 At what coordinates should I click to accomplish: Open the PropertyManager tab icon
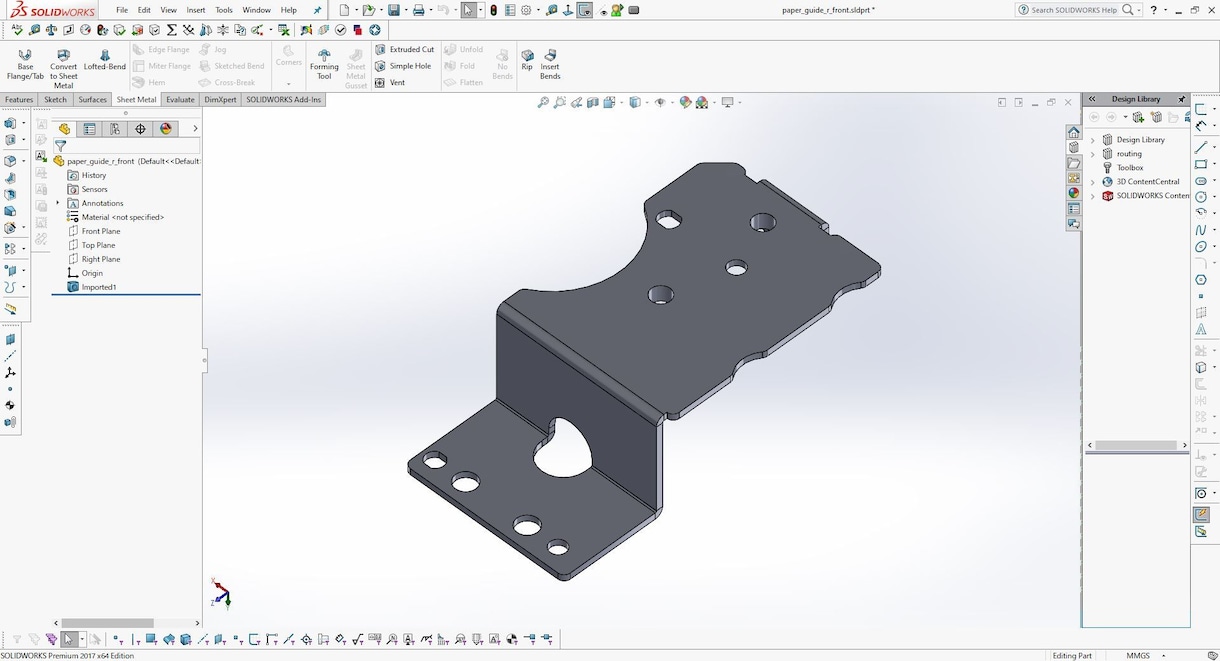[90, 129]
